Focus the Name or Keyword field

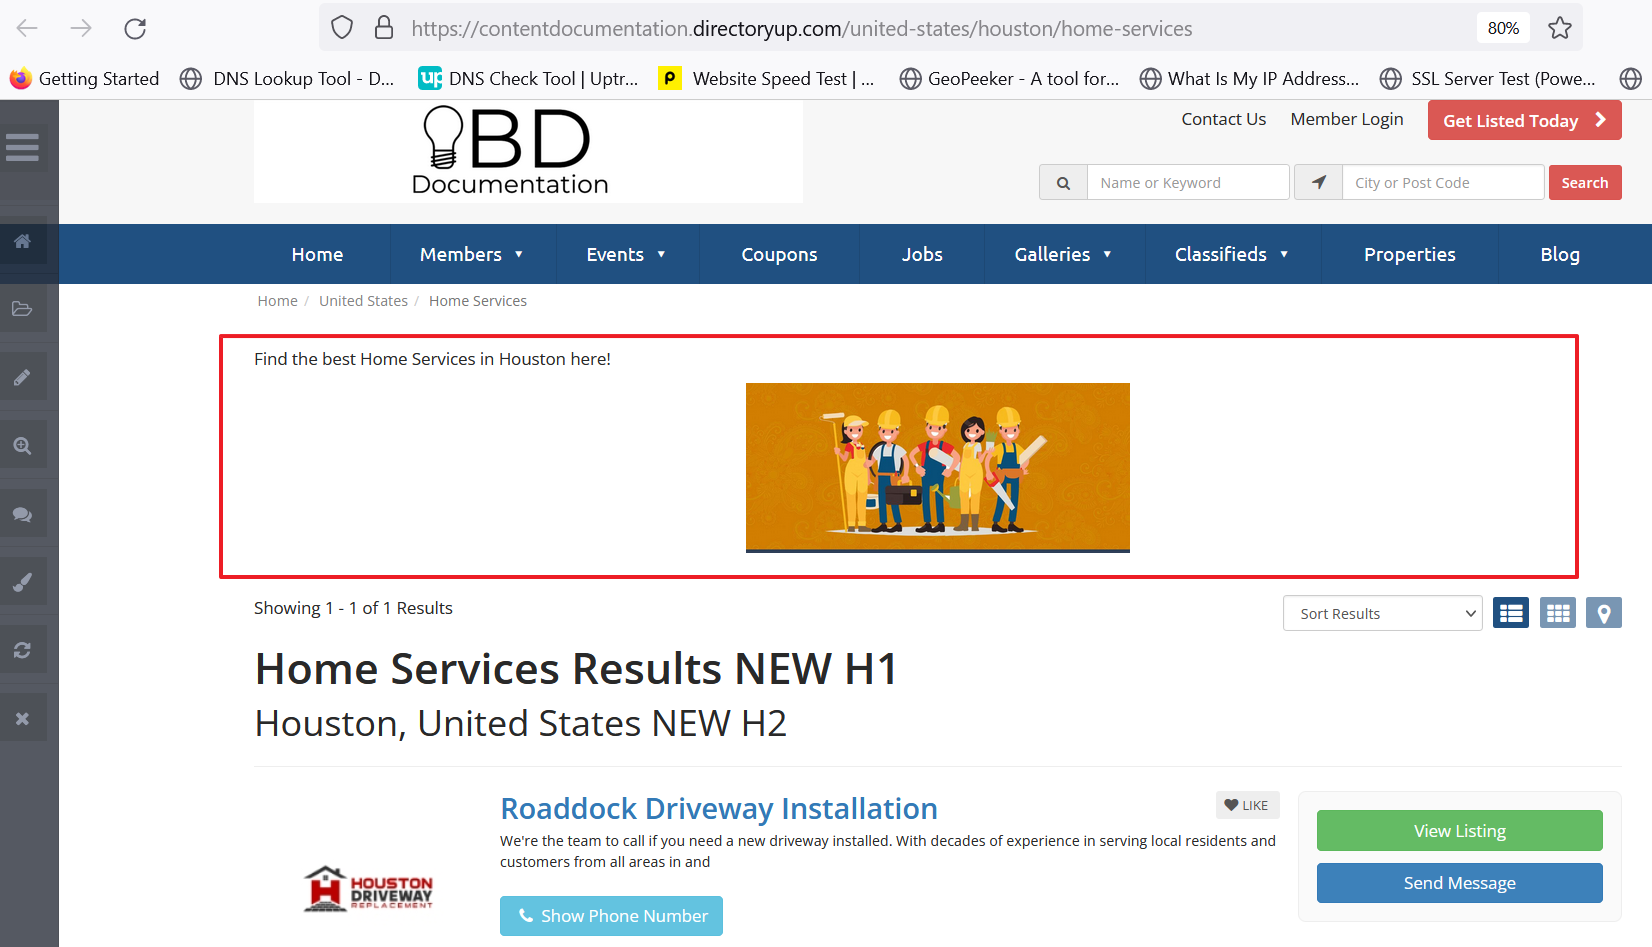[1188, 183]
